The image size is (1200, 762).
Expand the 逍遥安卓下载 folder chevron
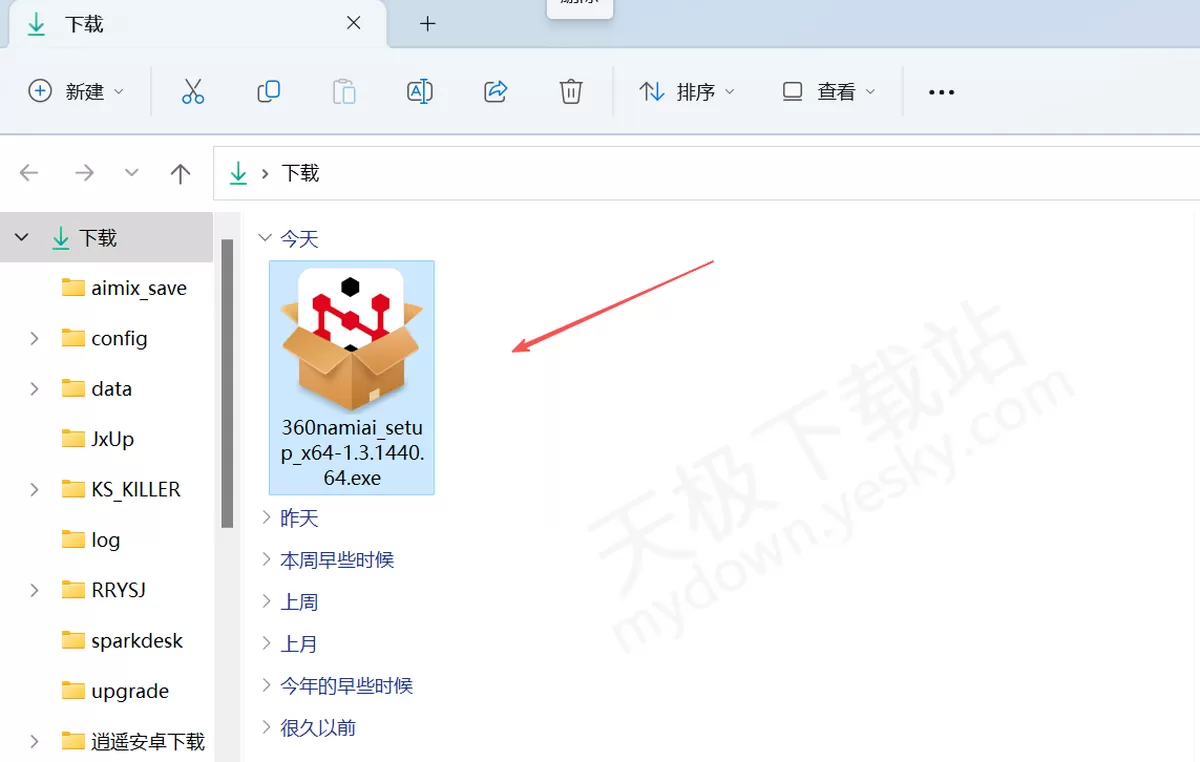point(34,741)
